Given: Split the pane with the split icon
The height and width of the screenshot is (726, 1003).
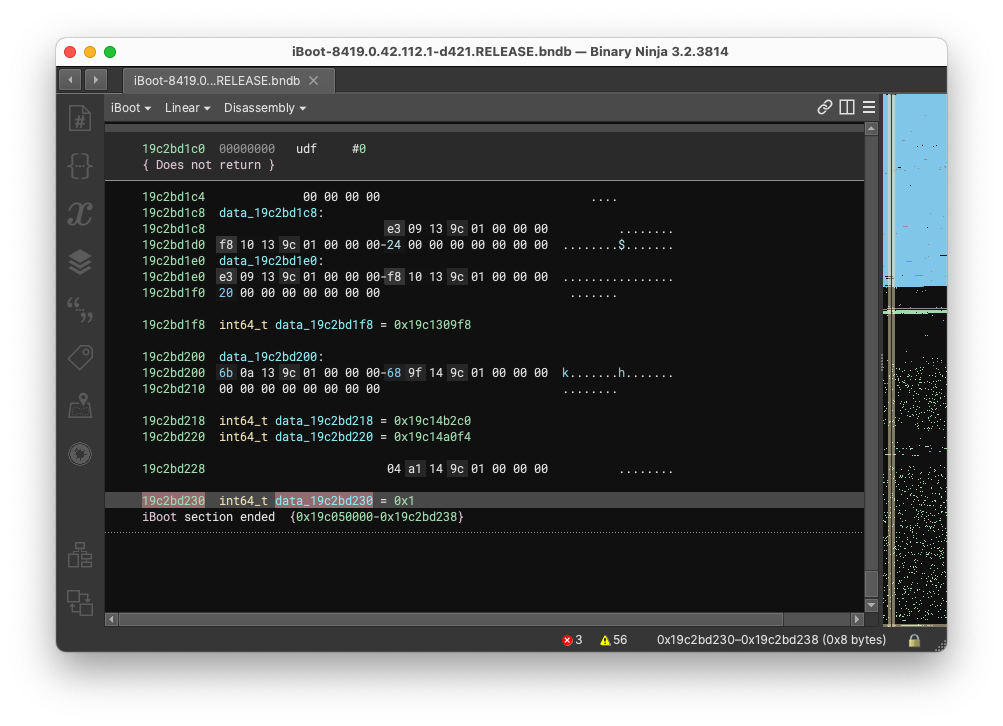Looking at the screenshot, I should (847, 107).
